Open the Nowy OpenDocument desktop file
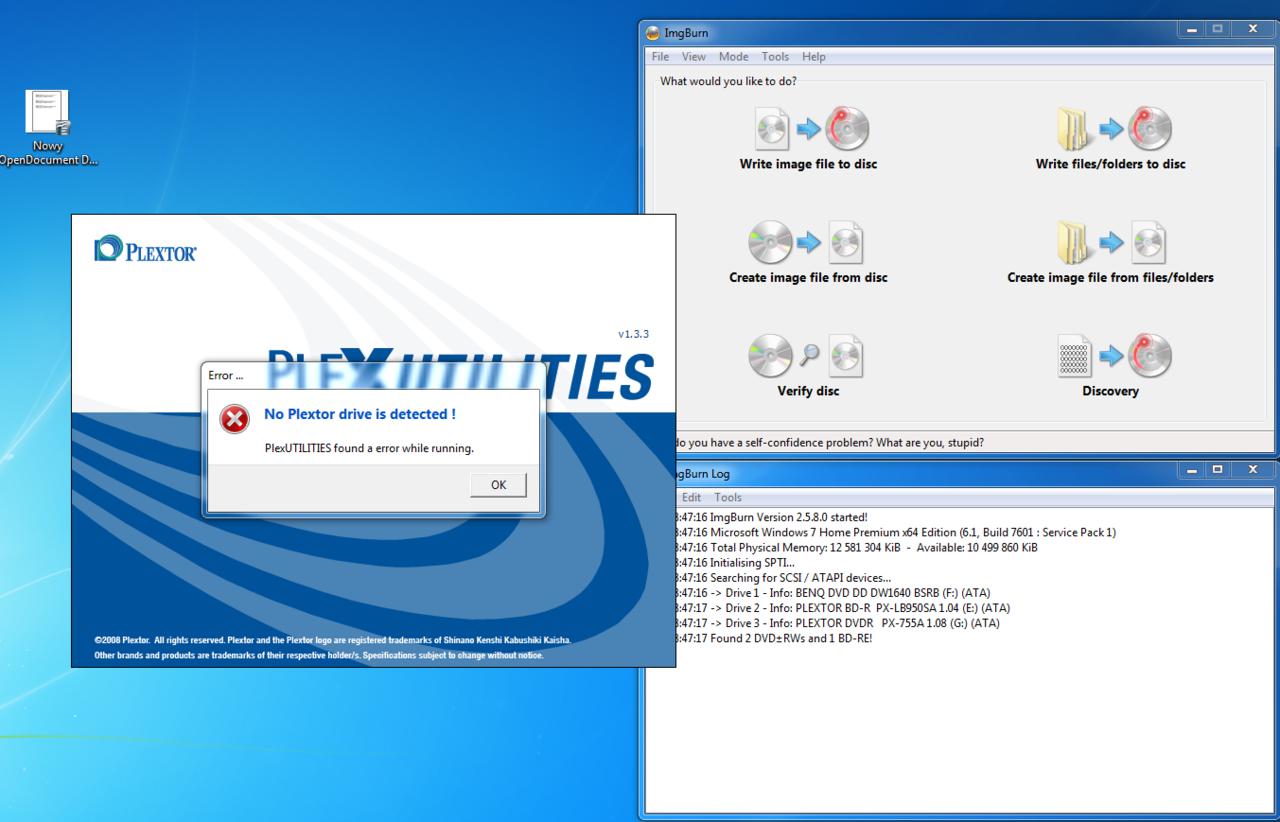 coord(48,113)
